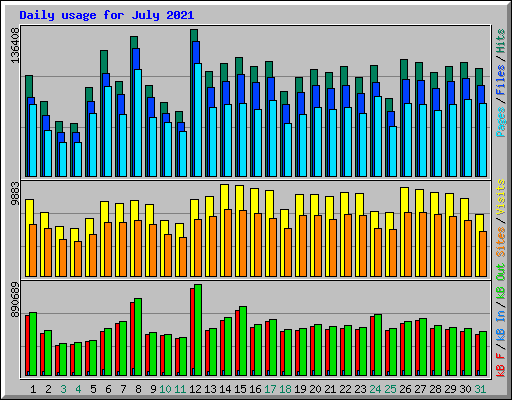Select day label 29 on the x-axis
Screen dimensions: 512x400
tap(450, 389)
